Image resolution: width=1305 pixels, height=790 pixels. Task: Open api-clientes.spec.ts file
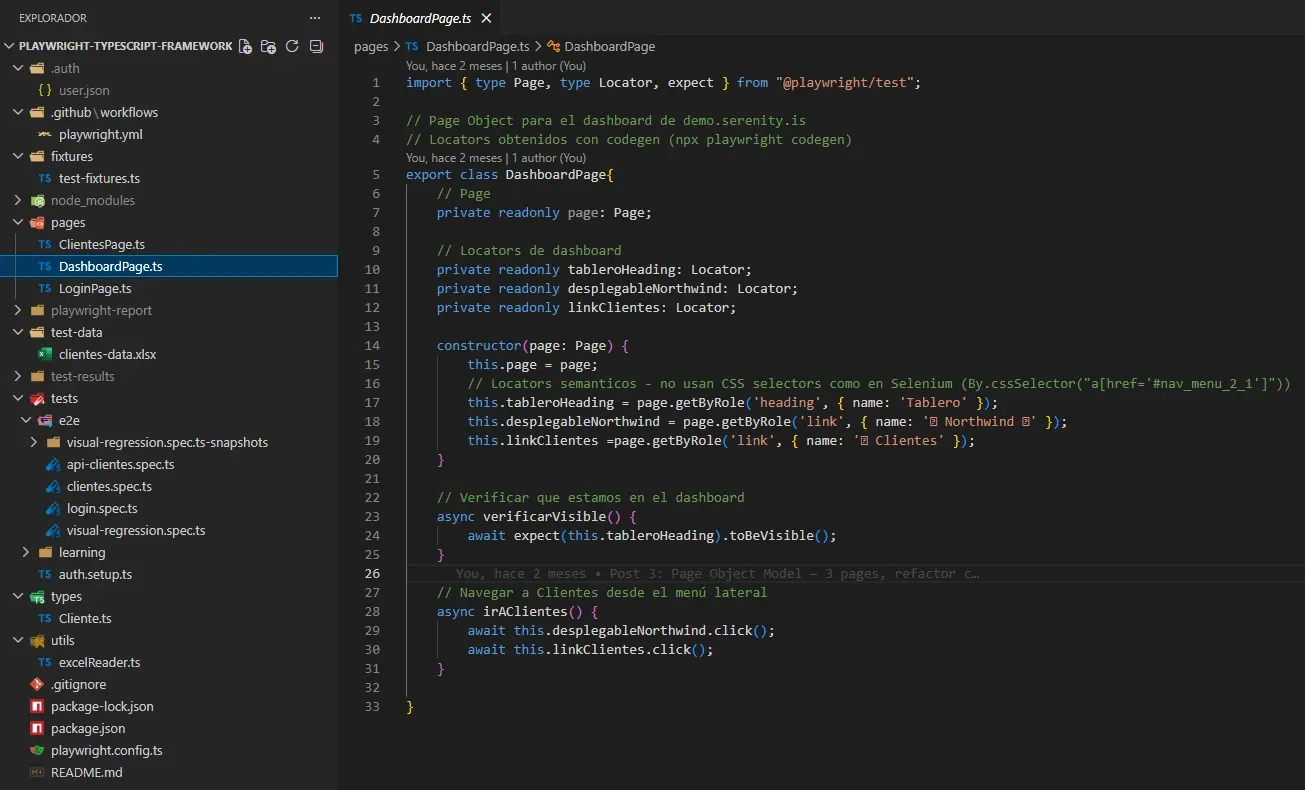point(120,464)
